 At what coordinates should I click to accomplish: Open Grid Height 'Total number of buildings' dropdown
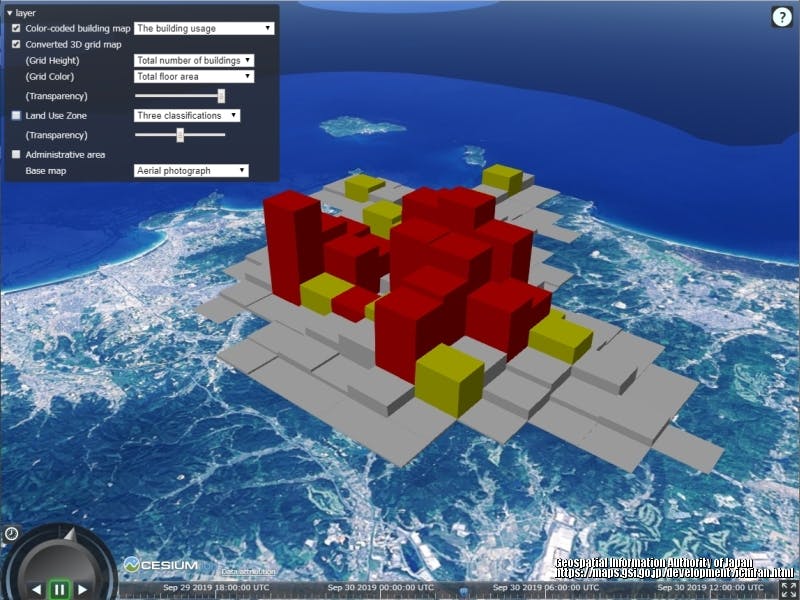pos(194,60)
